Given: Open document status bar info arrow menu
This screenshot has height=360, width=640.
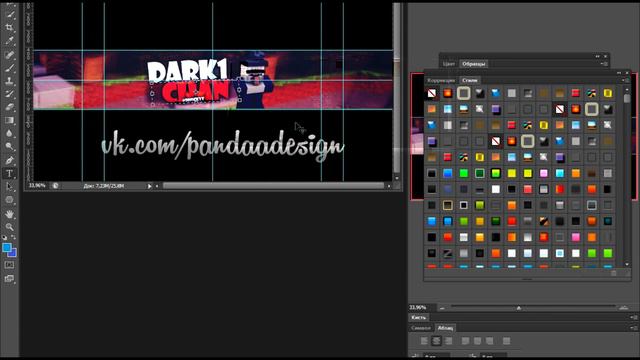Looking at the screenshot, I should point(149,186).
